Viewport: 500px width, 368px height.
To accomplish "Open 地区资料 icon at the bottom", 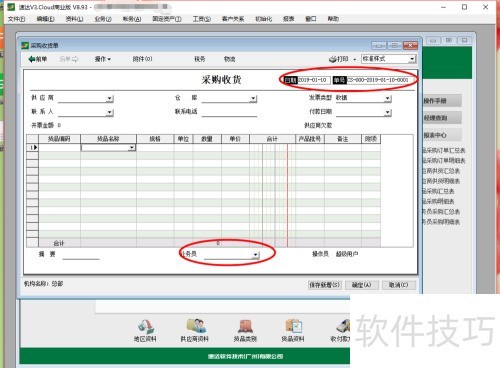I will point(145,327).
